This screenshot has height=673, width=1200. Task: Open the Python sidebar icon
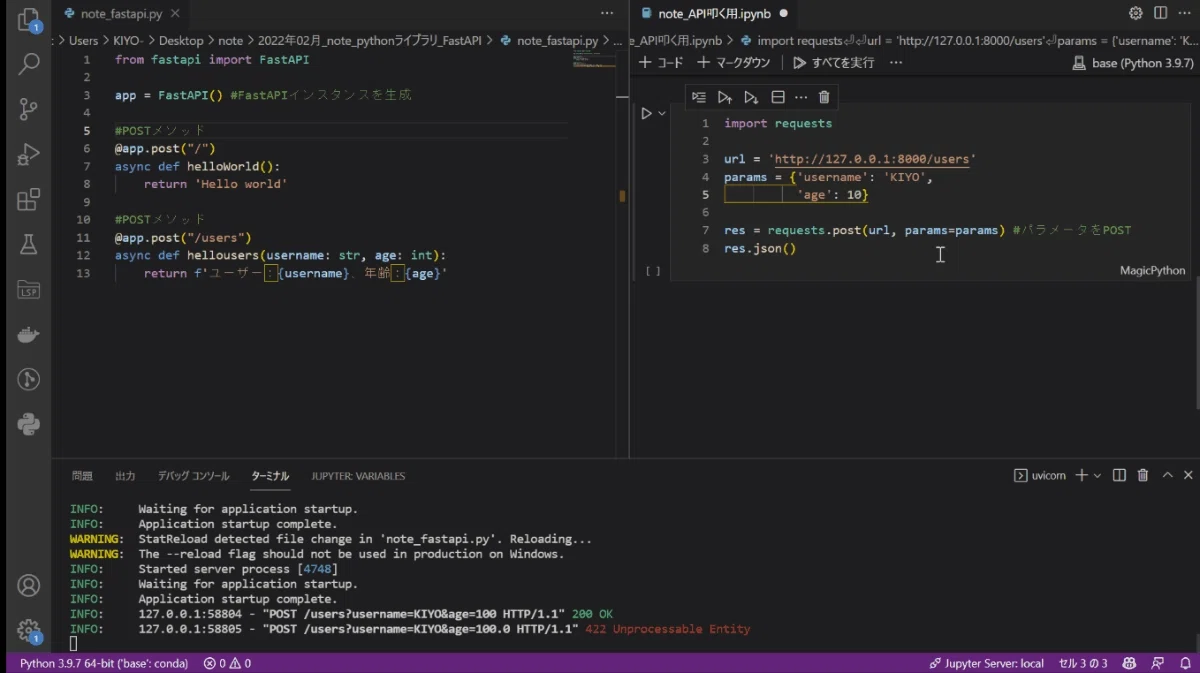[x=28, y=425]
